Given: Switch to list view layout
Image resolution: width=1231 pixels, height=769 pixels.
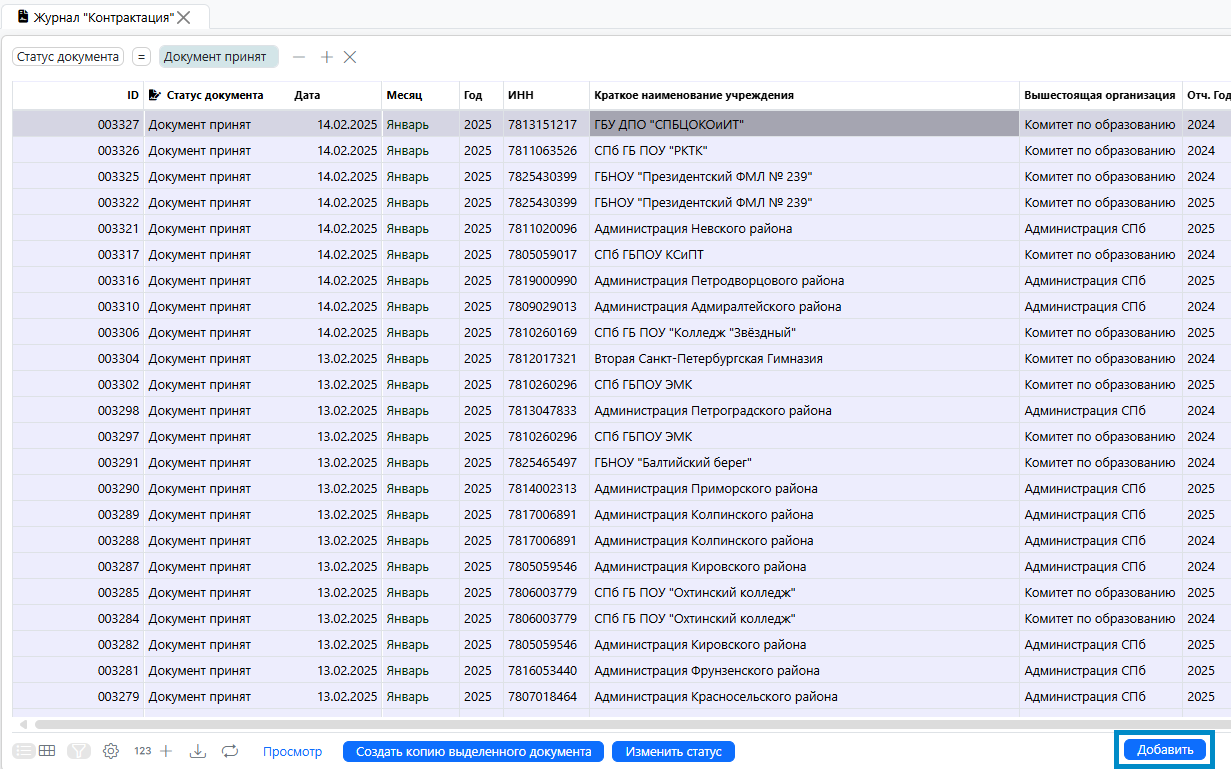Looking at the screenshot, I should tap(23, 751).
